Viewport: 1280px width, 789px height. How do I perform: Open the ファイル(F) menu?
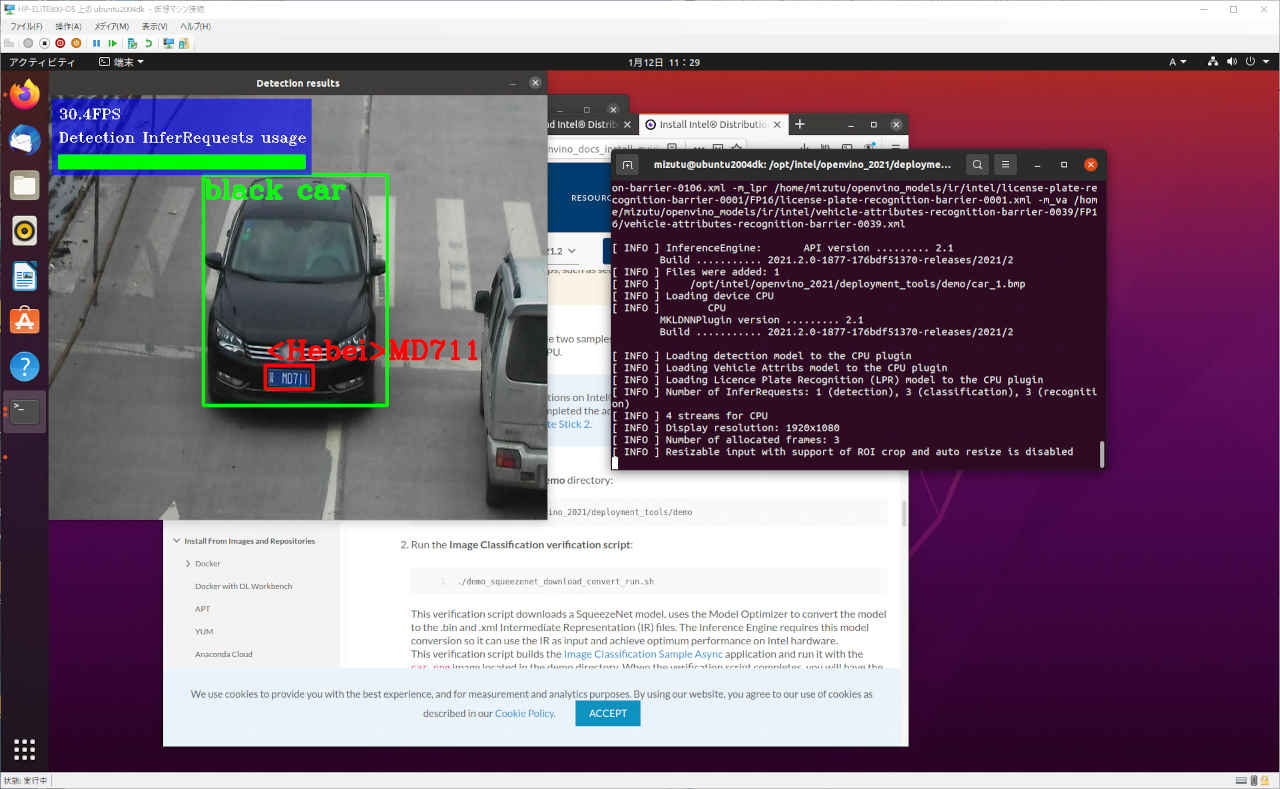point(26,26)
